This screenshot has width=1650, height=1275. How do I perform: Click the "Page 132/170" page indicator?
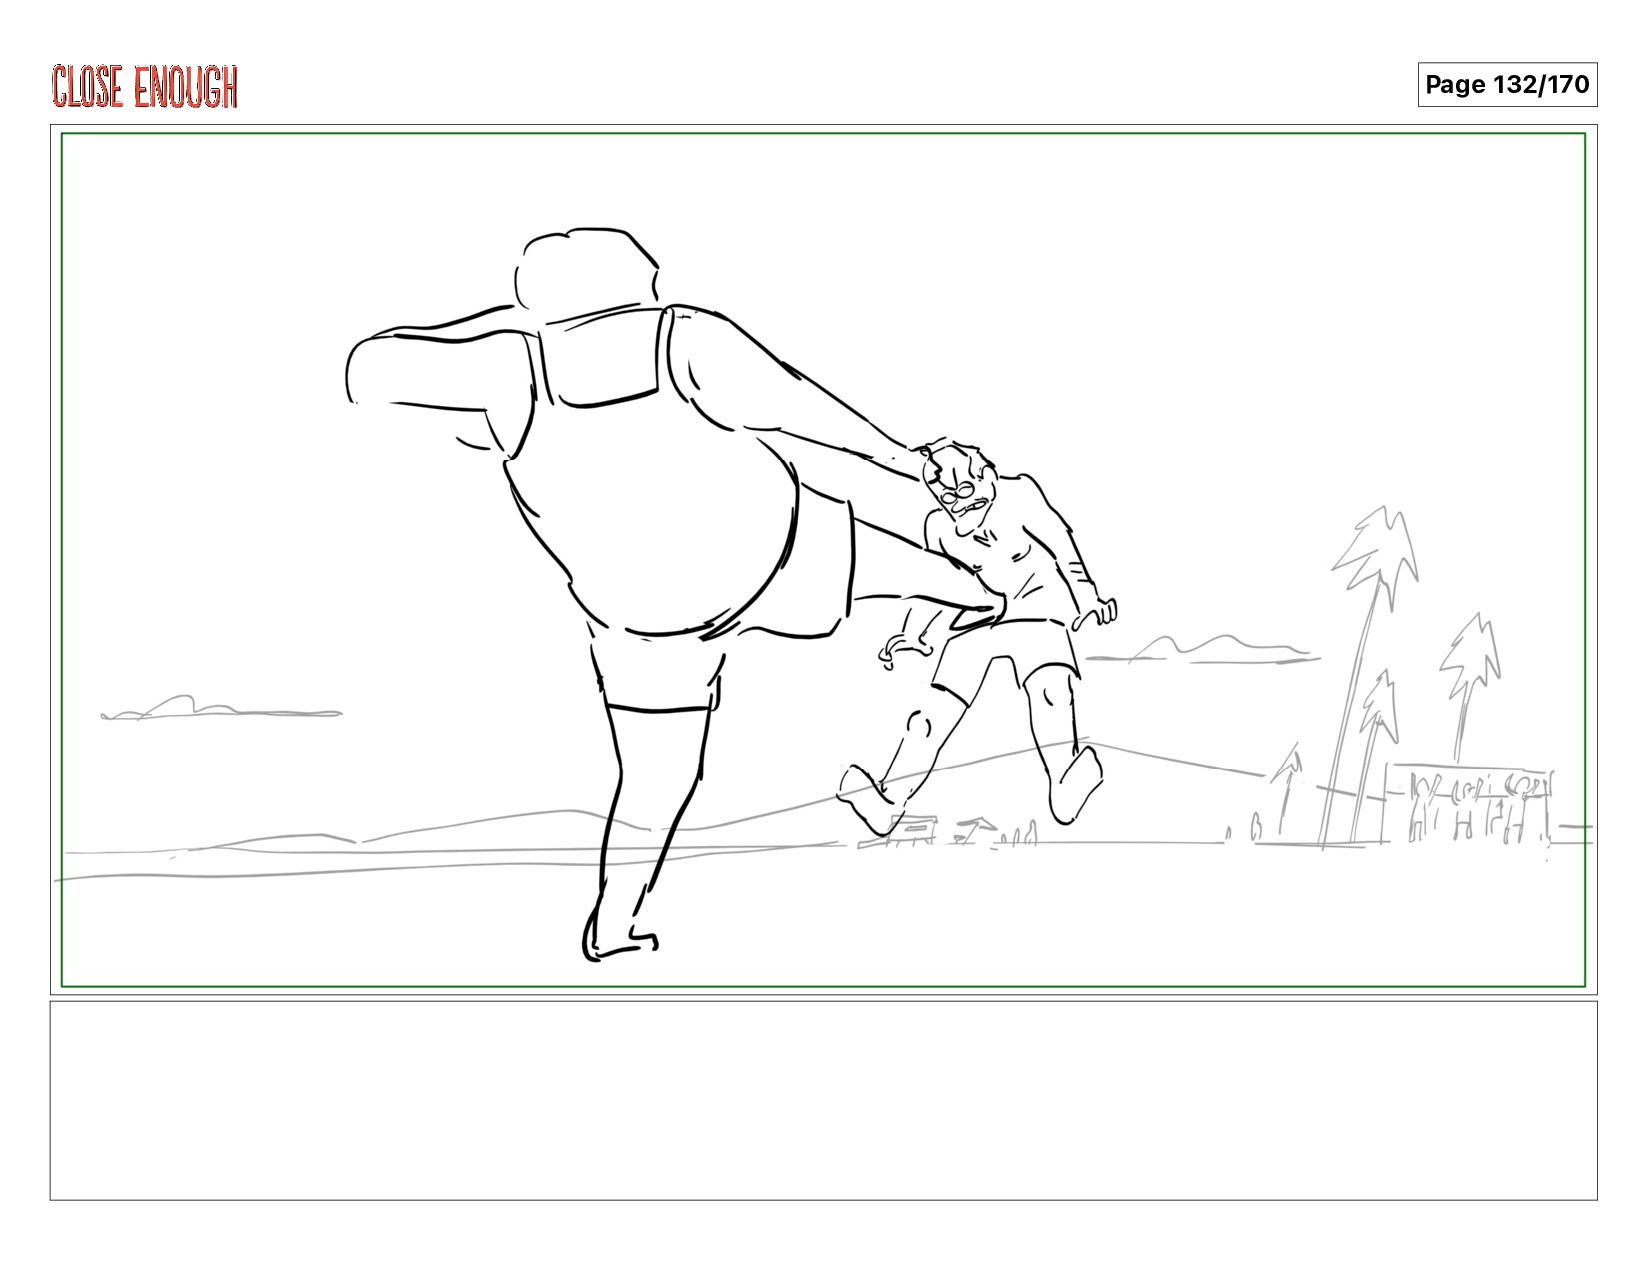point(1507,85)
